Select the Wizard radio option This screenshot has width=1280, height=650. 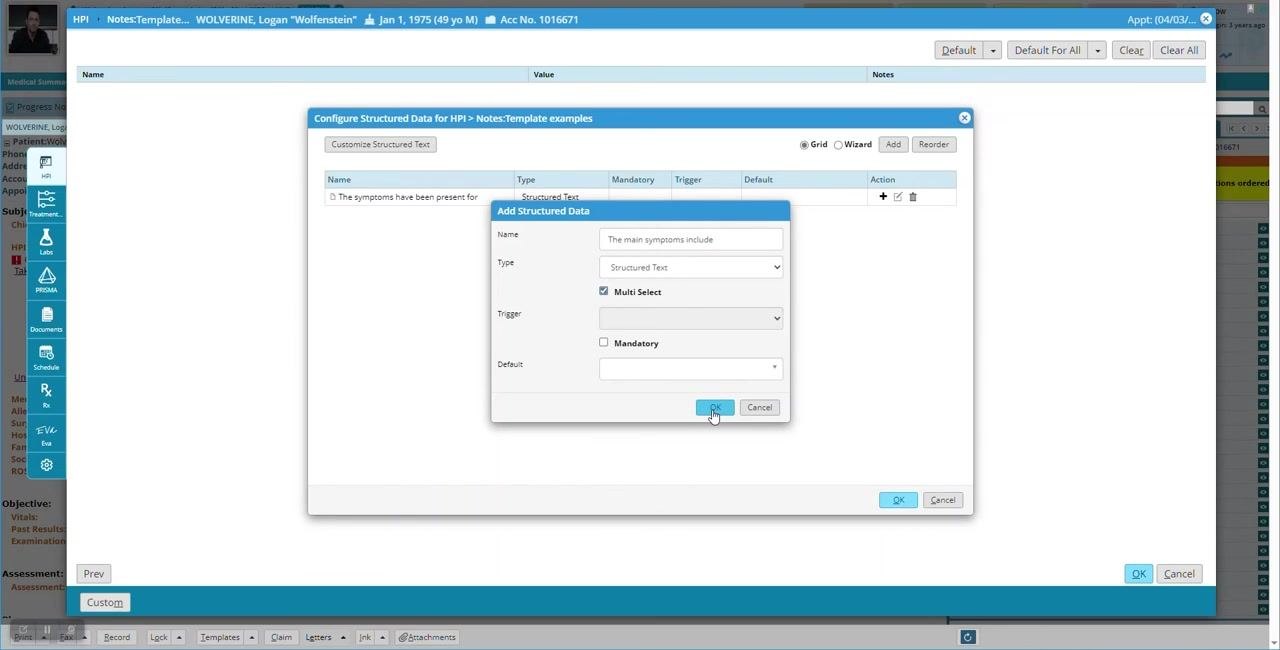pos(838,145)
